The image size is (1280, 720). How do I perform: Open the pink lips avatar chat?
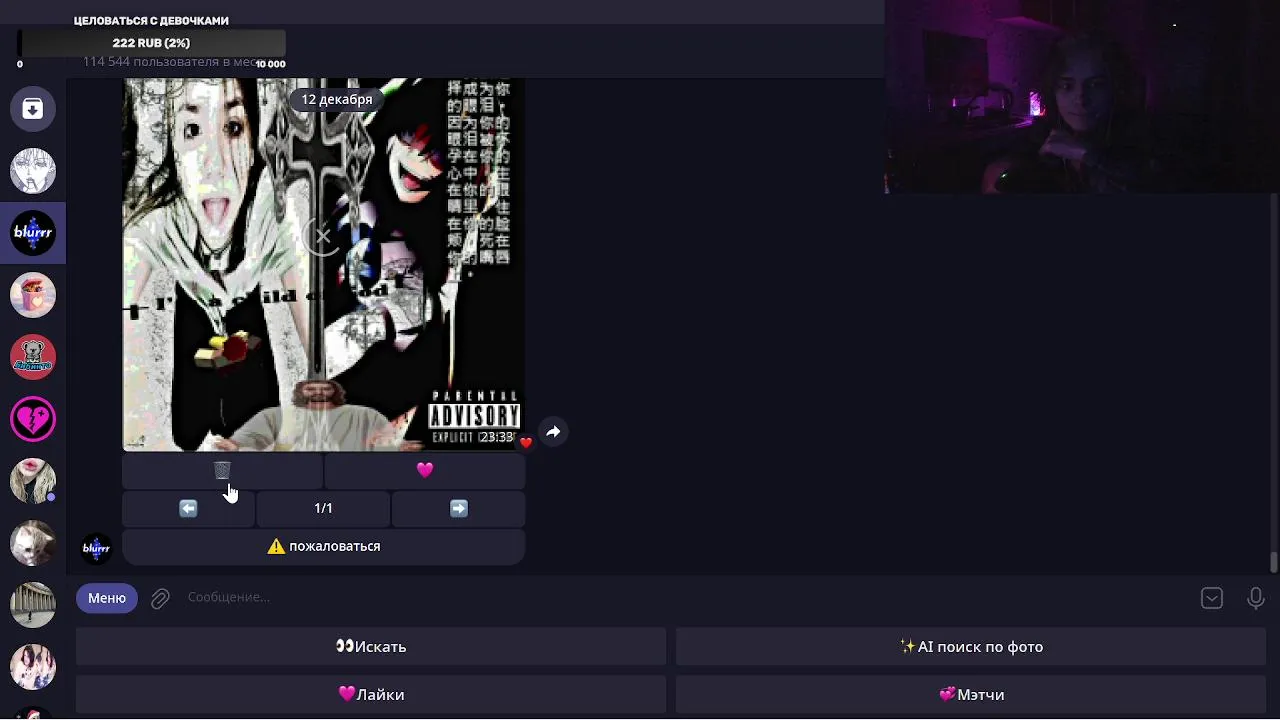pos(33,481)
